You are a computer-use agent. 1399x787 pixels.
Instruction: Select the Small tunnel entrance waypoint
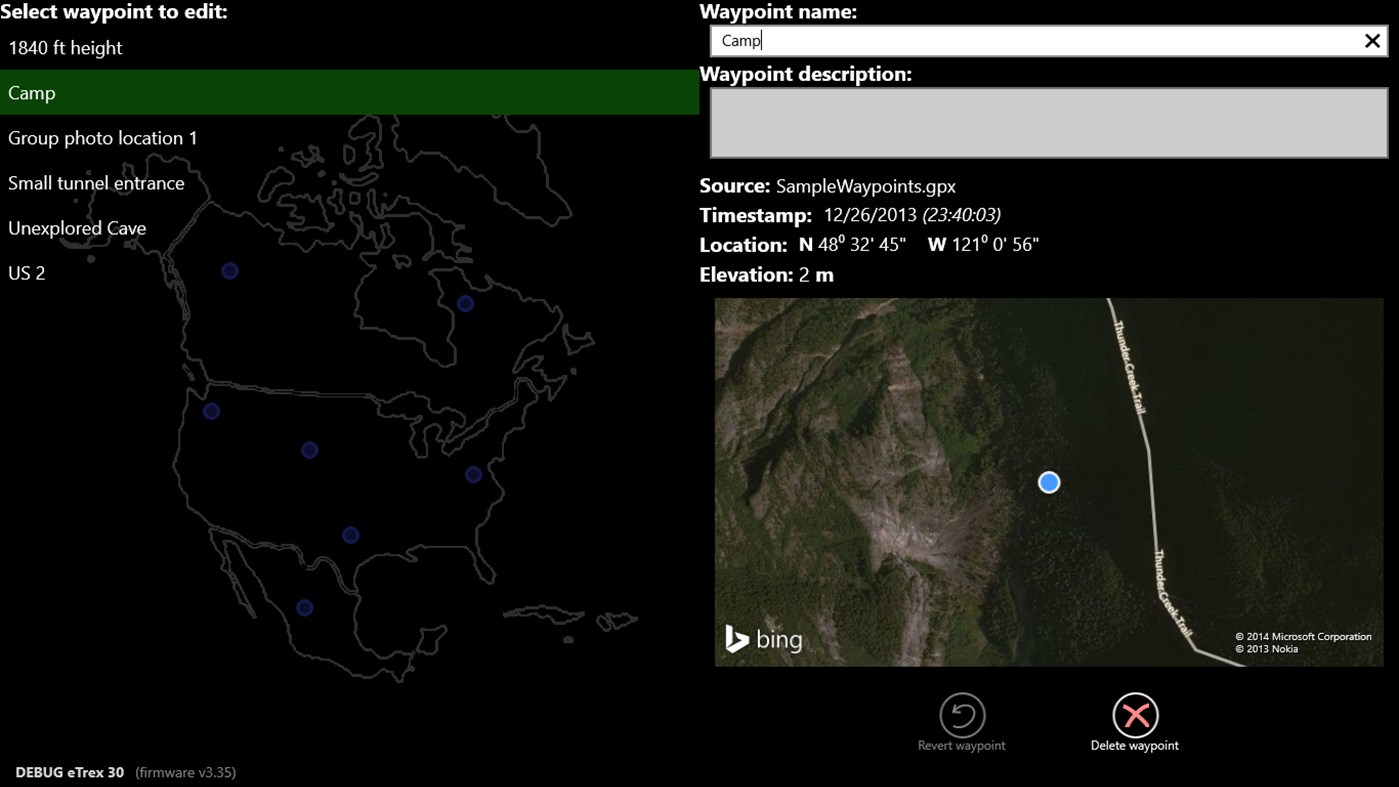coord(96,182)
